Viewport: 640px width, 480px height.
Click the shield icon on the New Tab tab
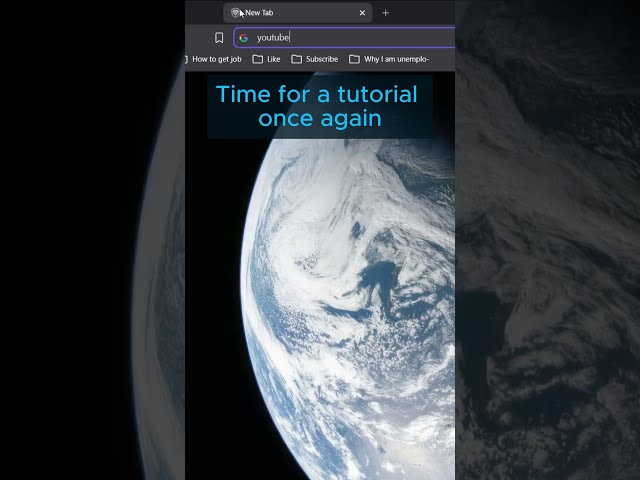pyautogui.click(x=235, y=13)
